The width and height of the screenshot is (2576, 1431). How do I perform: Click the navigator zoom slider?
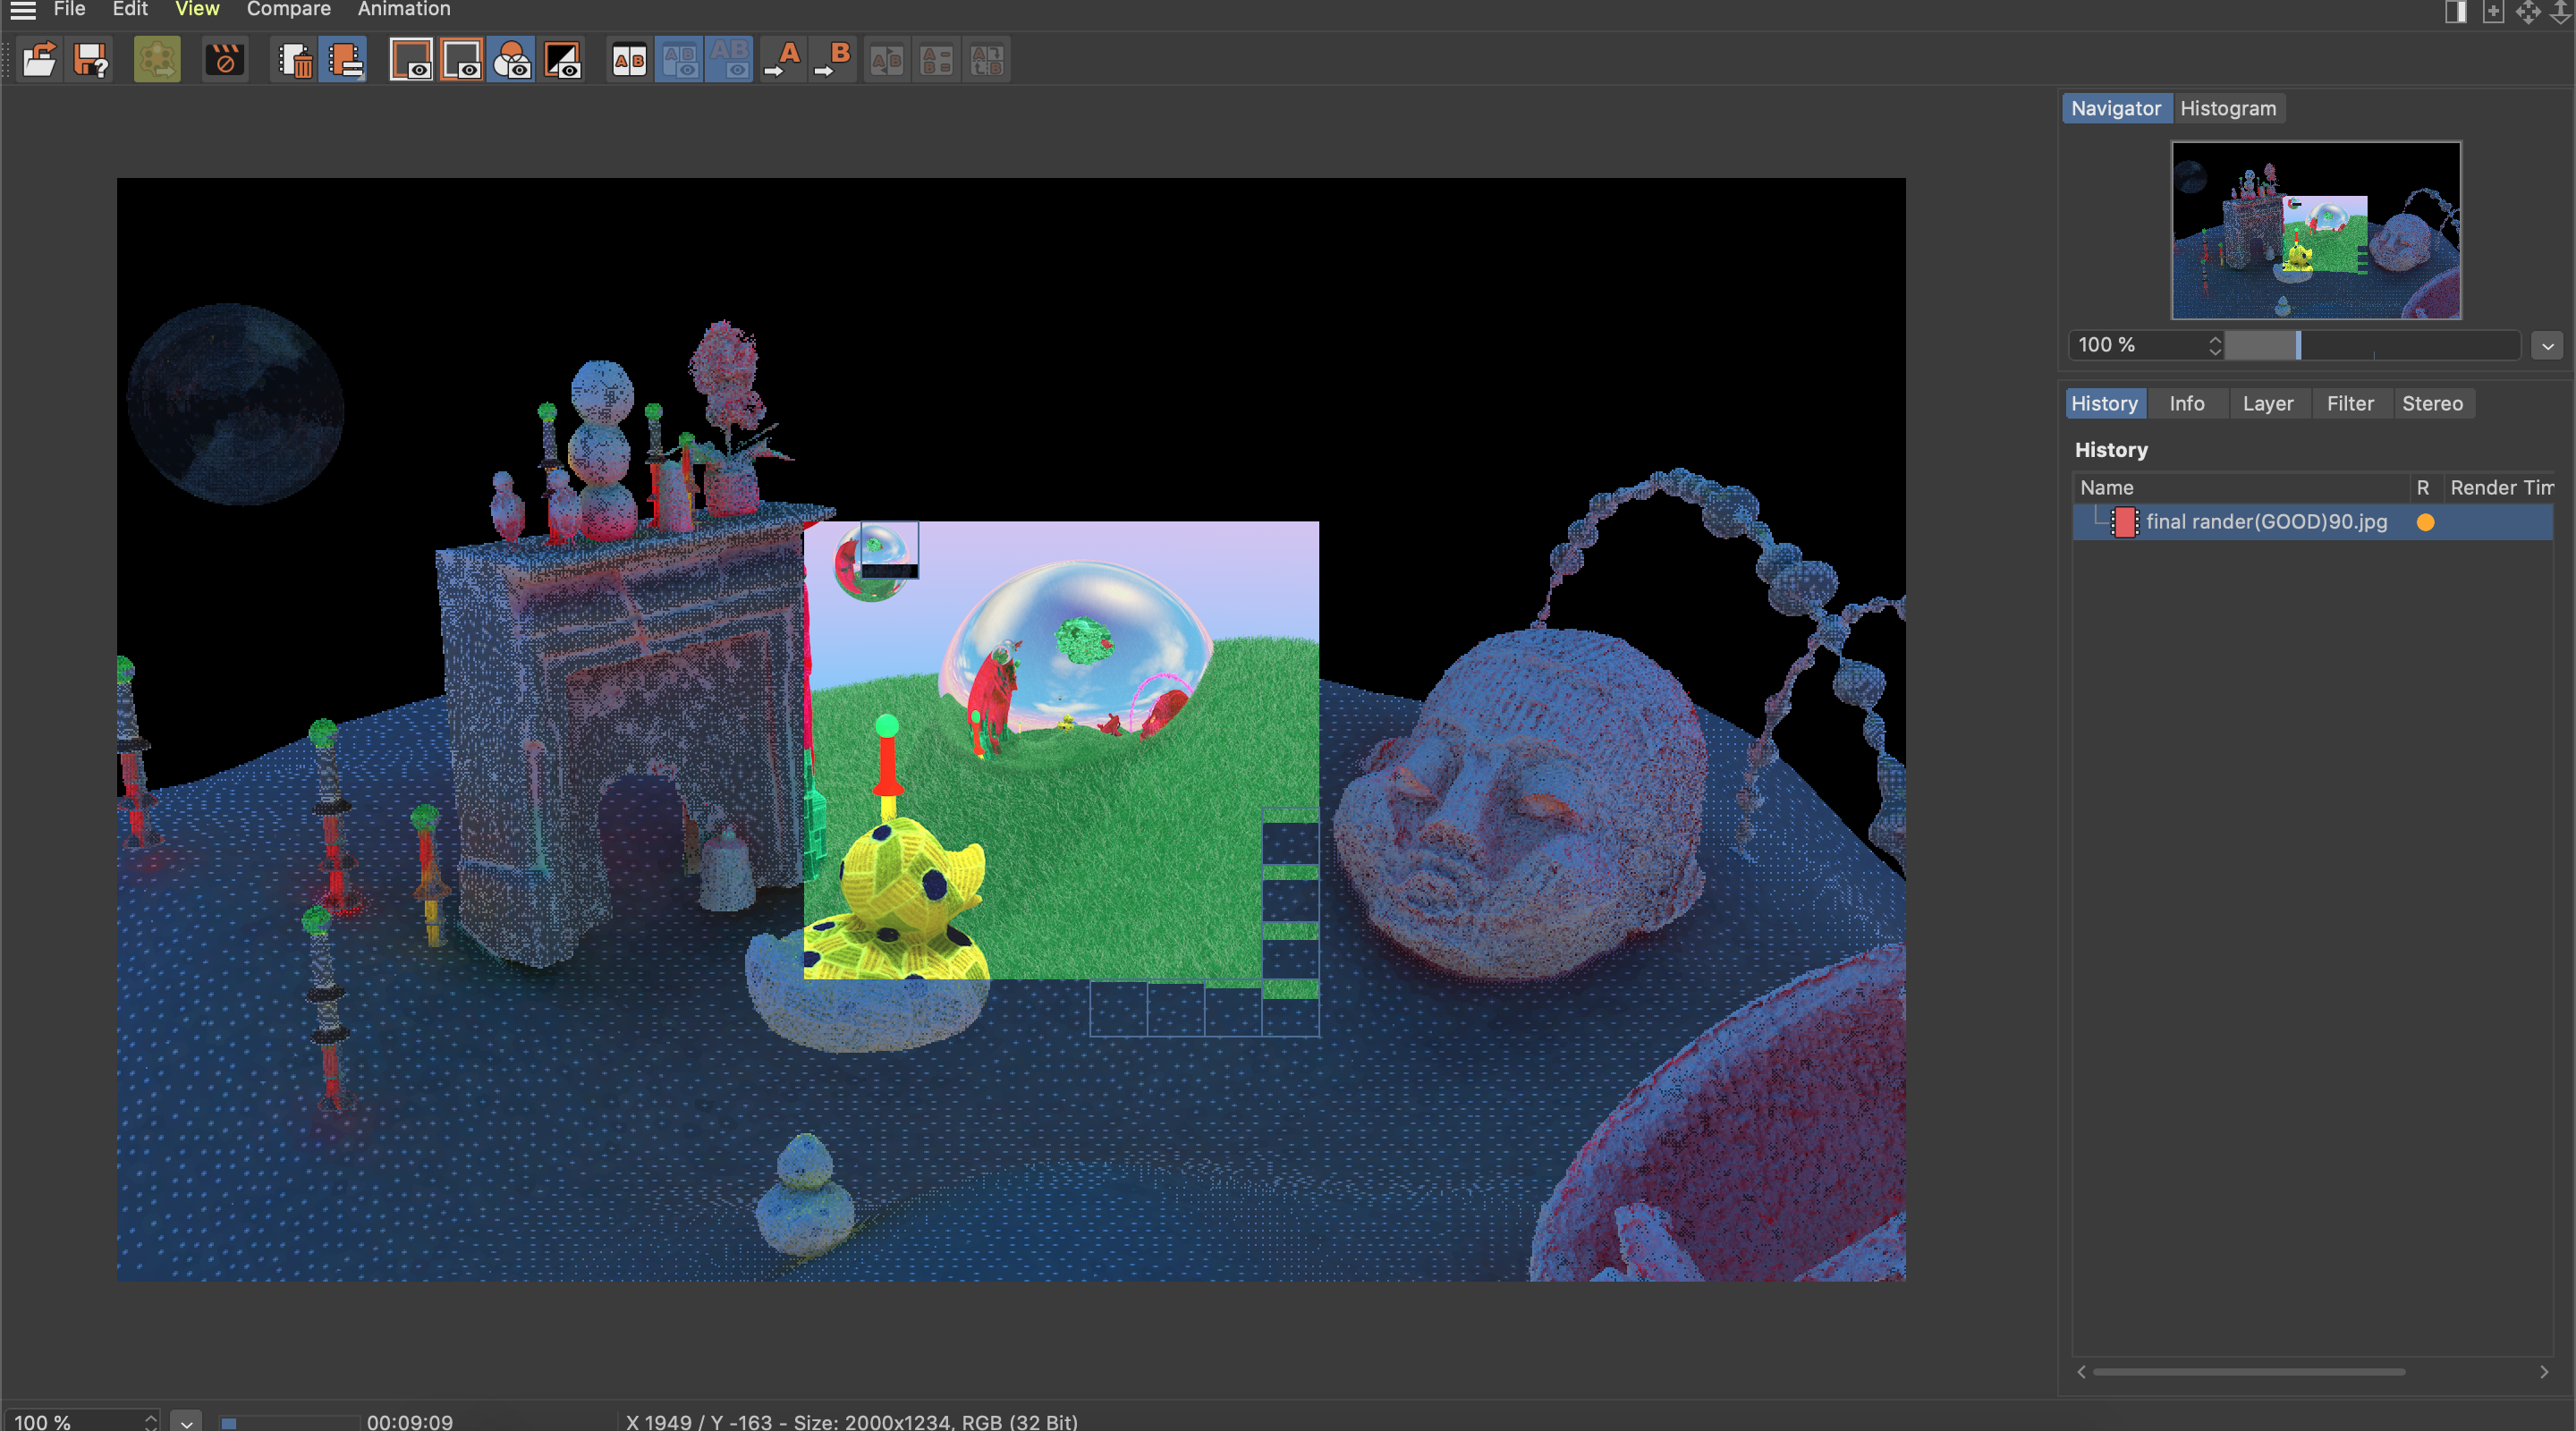pyautogui.click(x=2370, y=346)
